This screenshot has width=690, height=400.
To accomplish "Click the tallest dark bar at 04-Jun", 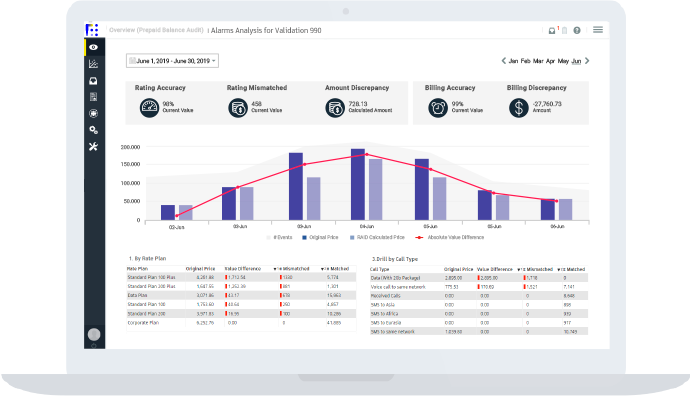I will tap(358, 184).
